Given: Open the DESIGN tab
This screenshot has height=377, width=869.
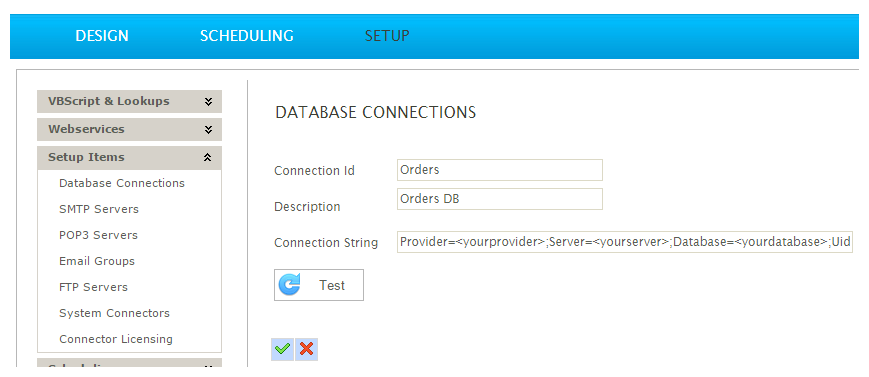Looking at the screenshot, I should coord(102,36).
